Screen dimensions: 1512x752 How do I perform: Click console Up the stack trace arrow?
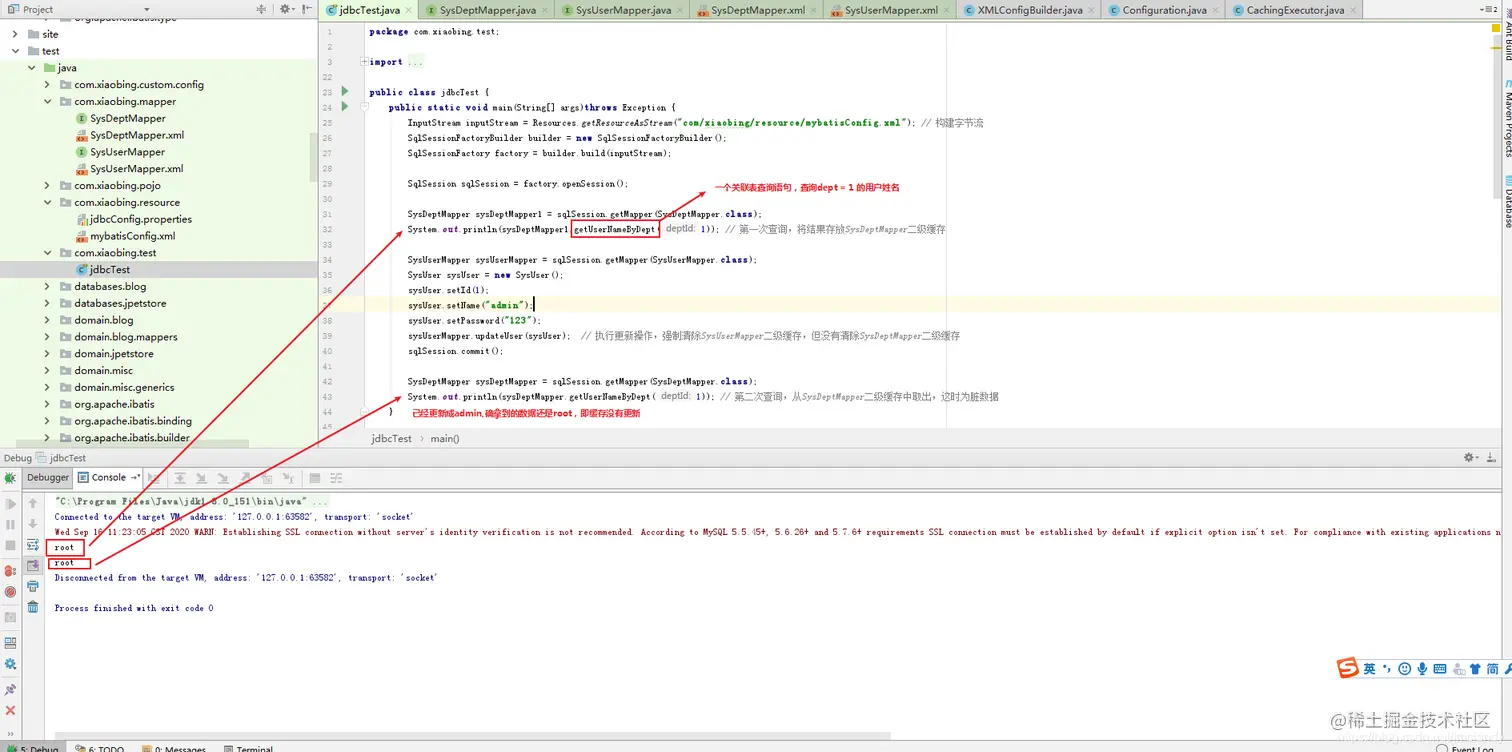[x=33, y=503]
